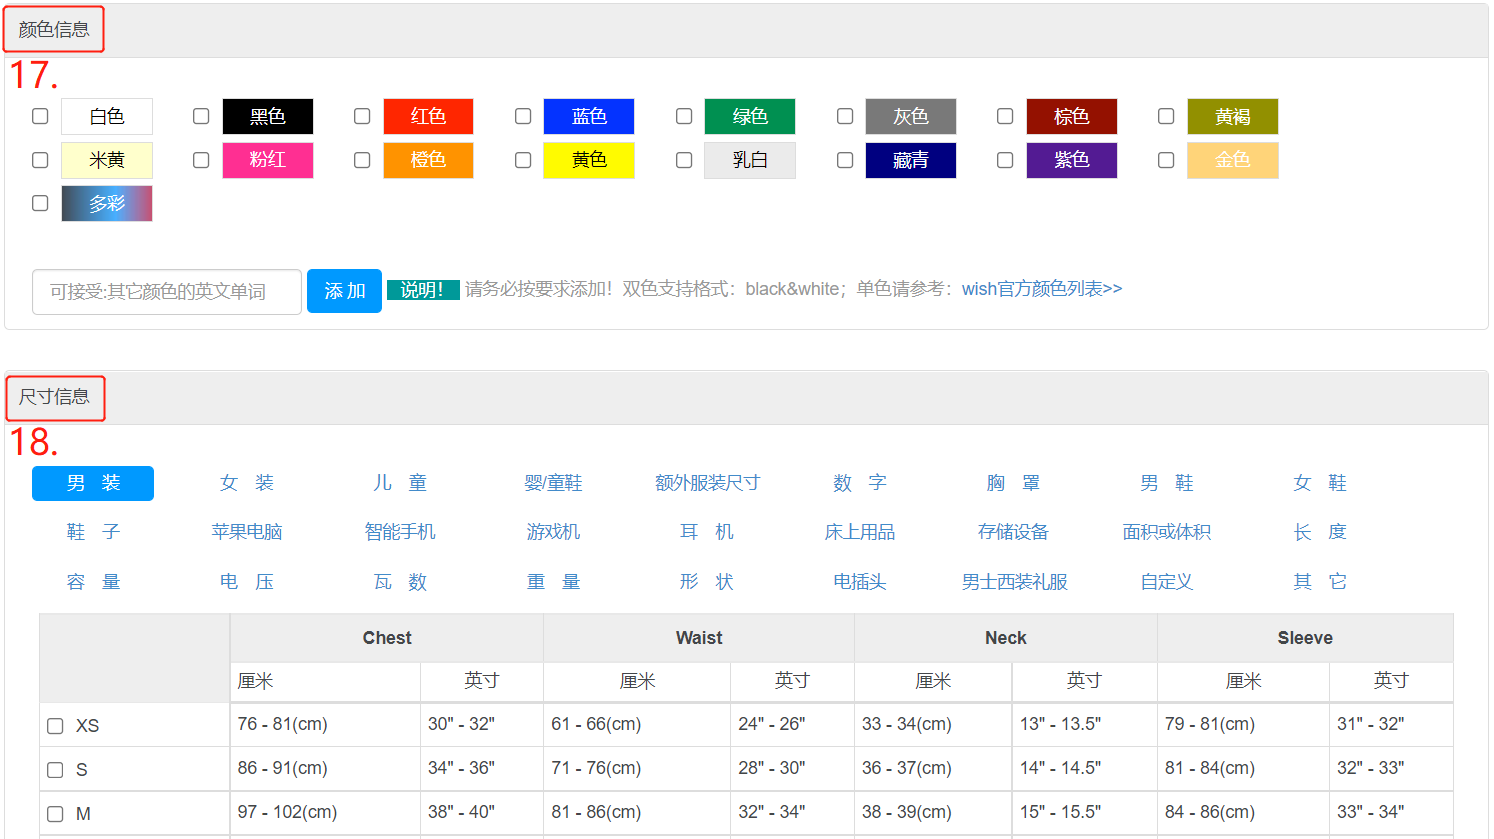Pick the 红色 red swatch

[x=428, y=116]
